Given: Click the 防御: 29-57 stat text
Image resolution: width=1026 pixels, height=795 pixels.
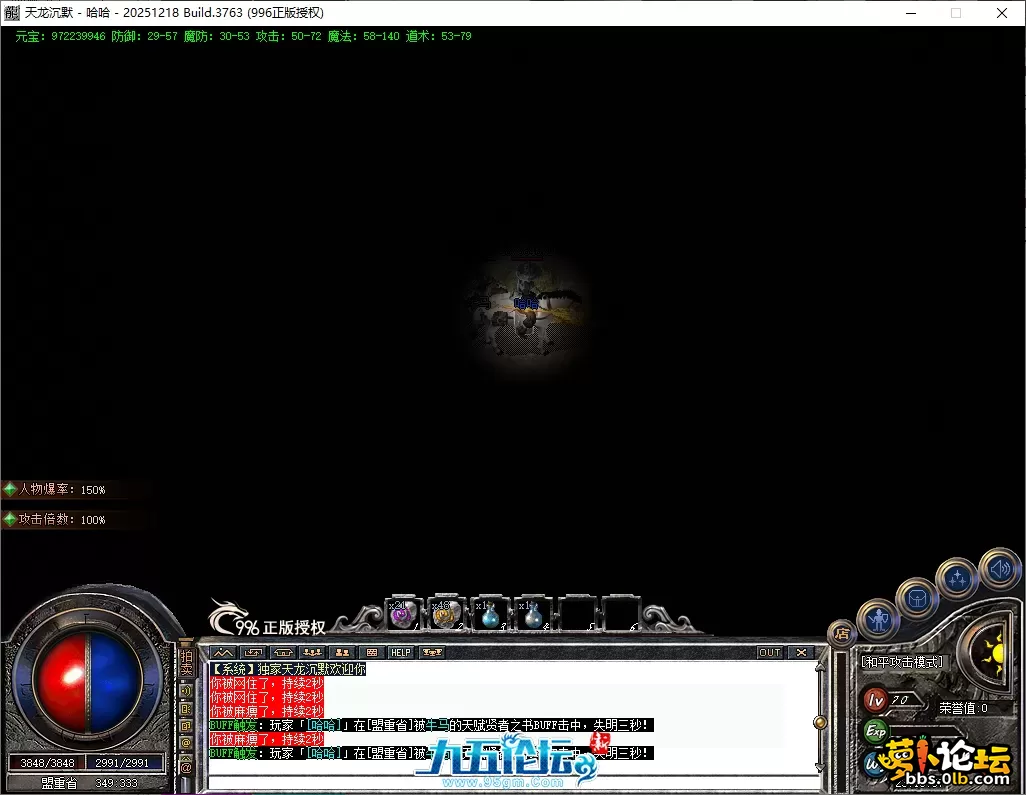Looking at the screenshot, I should pos(145,36).
